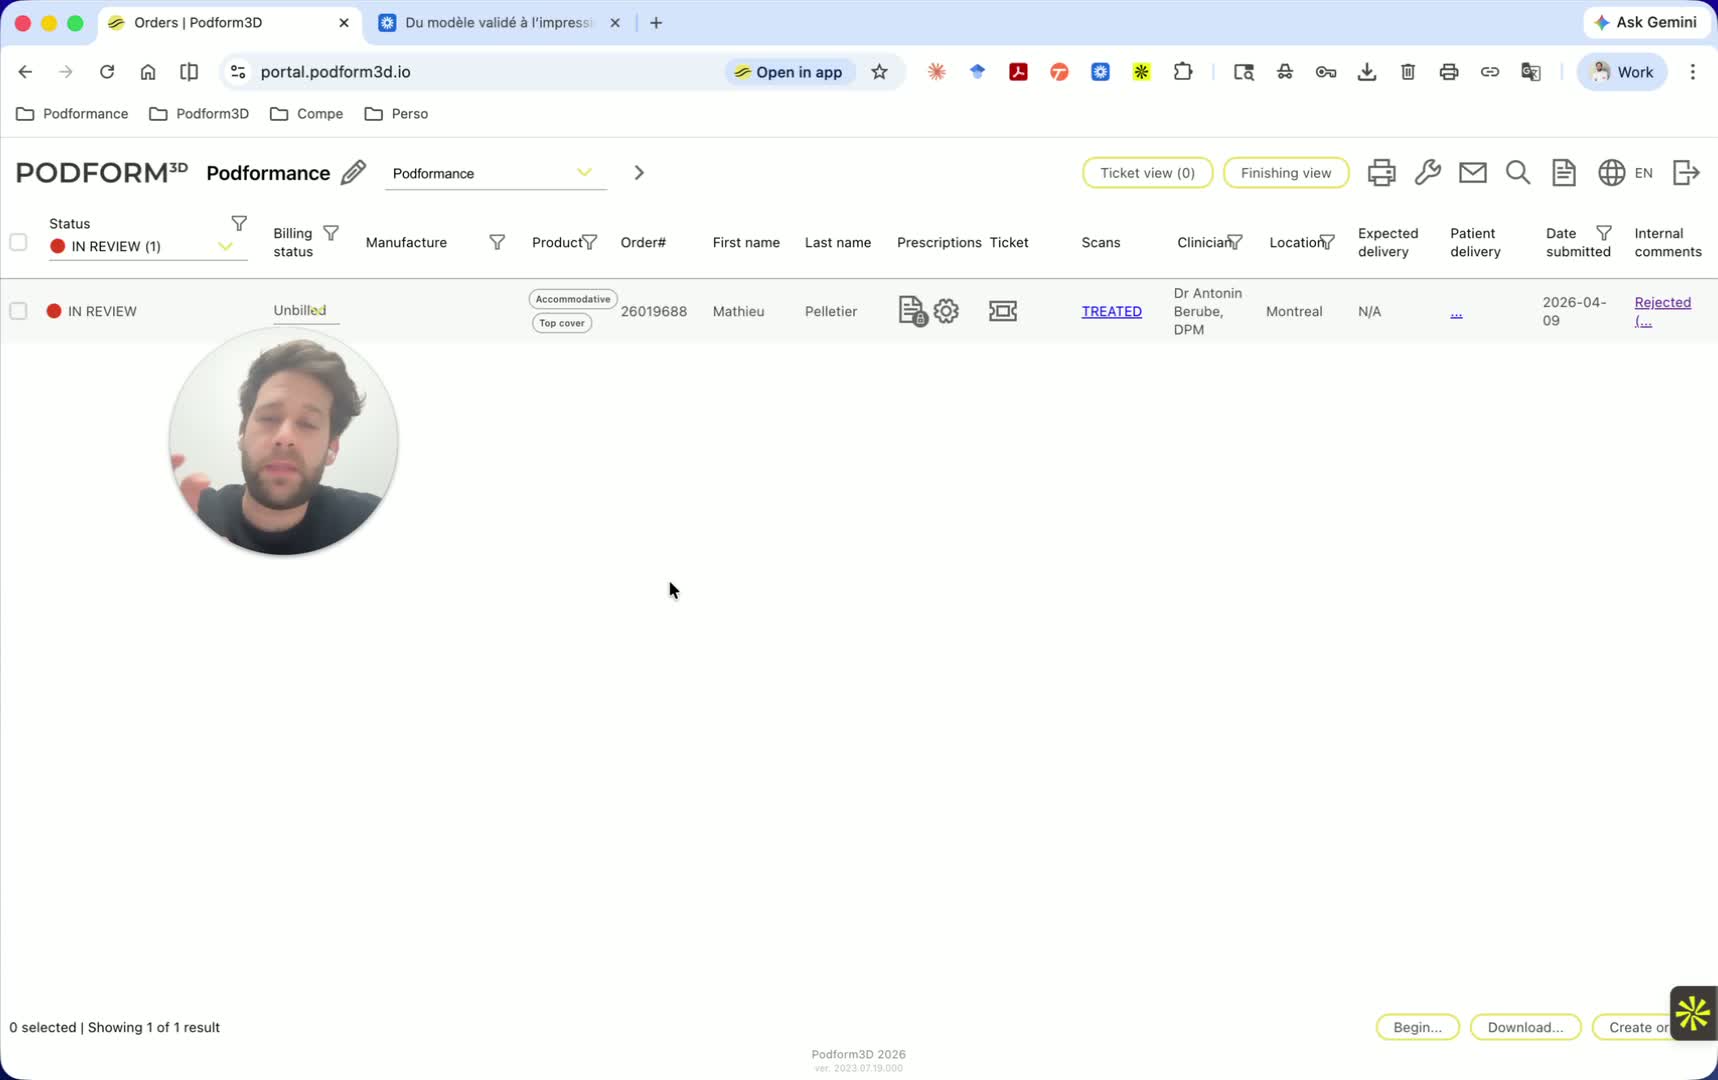This screenshot has width=1718, height=1080.
Task: Click the pencil edit icon beside Podformance
Action: [x=353, y=173]
